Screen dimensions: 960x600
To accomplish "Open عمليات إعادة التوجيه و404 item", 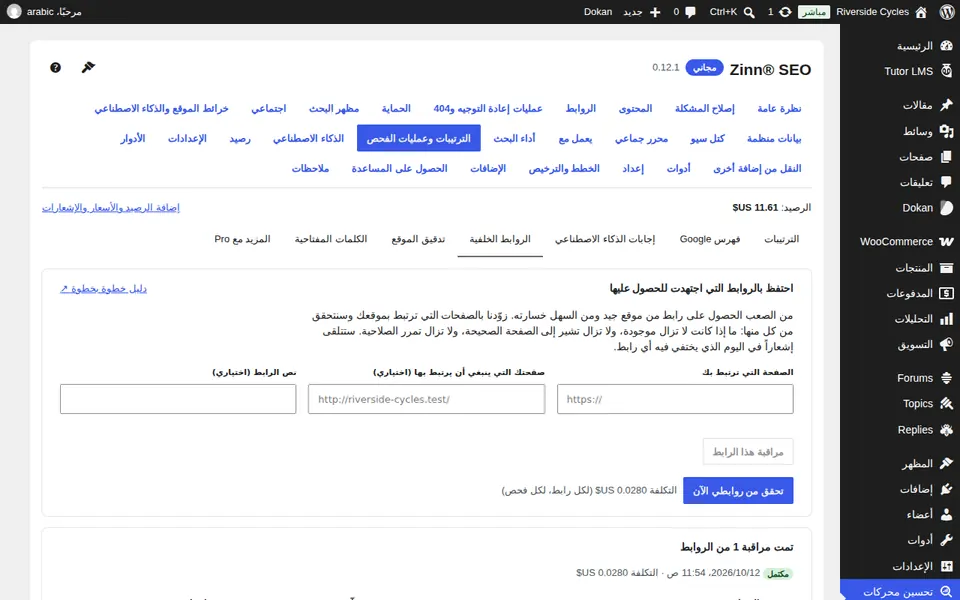I will click(x=488, y=109).
